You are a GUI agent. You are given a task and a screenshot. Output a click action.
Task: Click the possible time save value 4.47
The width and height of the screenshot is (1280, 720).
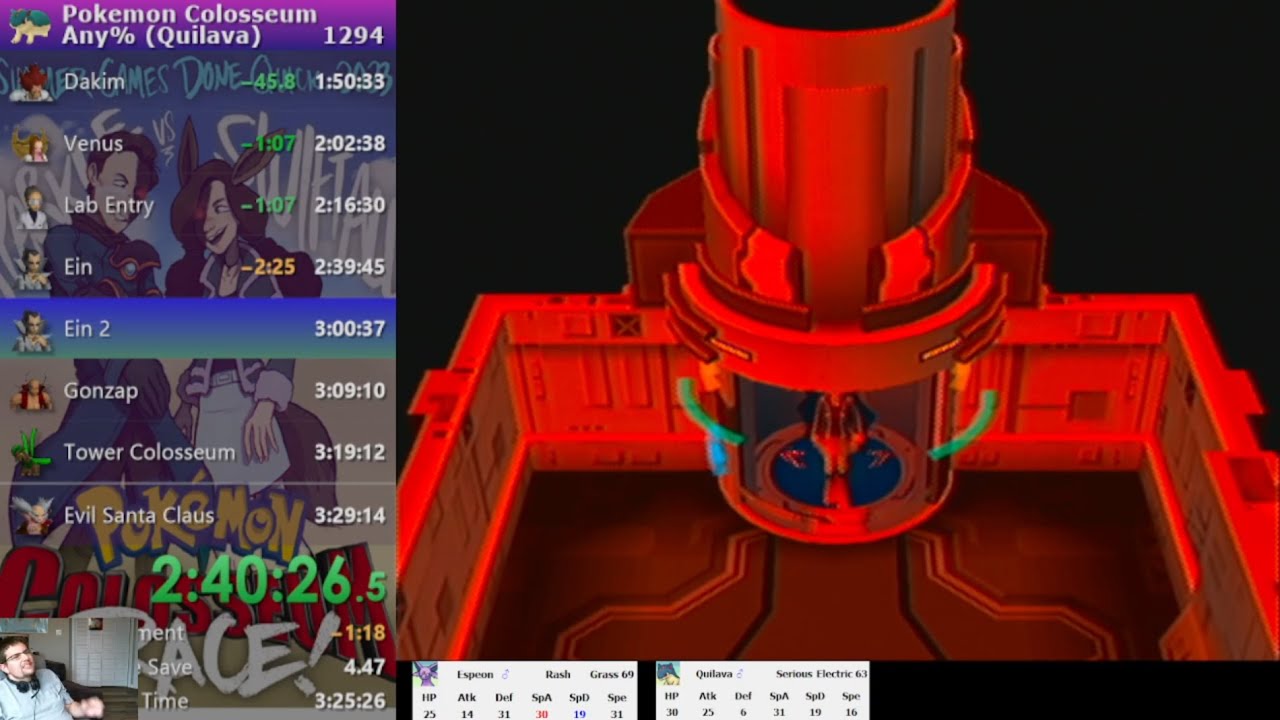364,667
